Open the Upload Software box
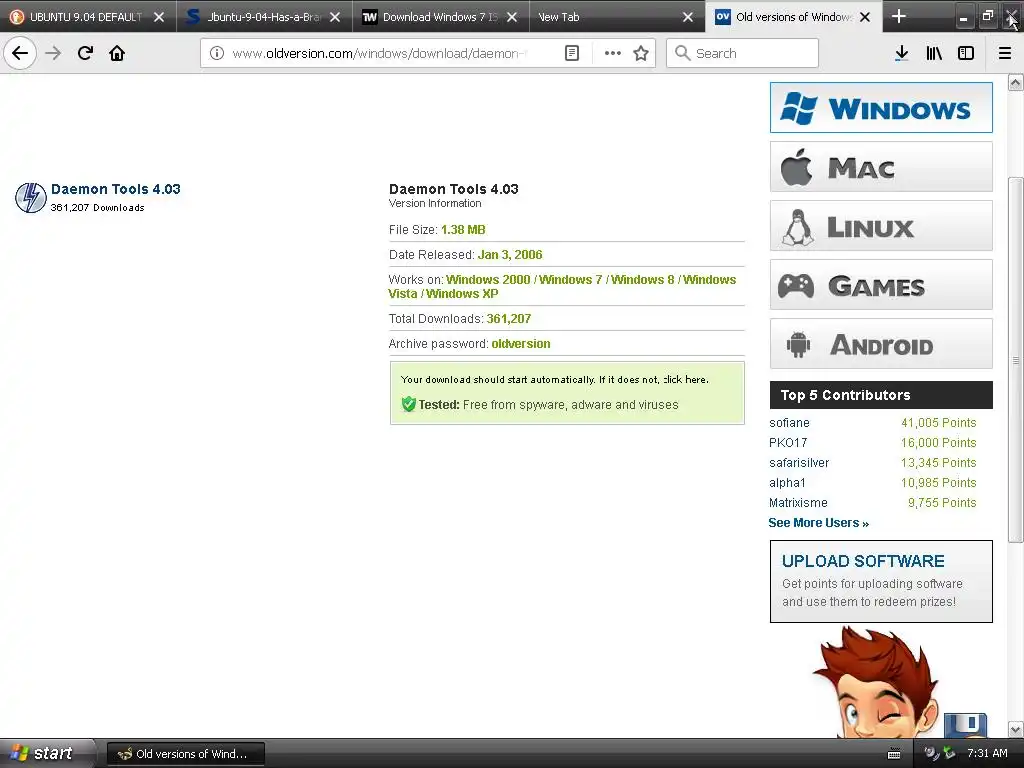The image size is (1024, 768). [x=881, y=581]
